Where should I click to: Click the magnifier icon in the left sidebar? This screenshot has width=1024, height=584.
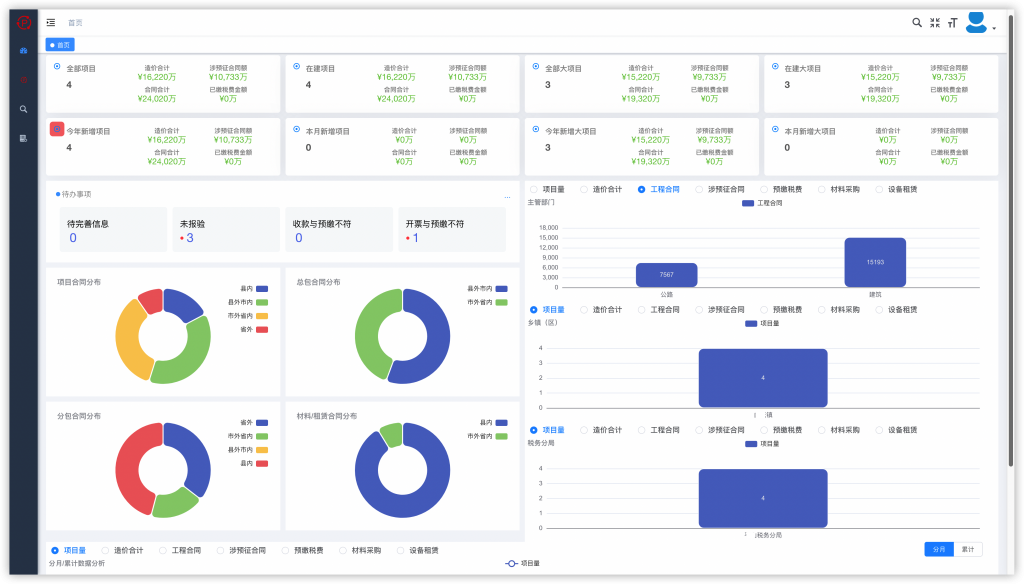23,109
